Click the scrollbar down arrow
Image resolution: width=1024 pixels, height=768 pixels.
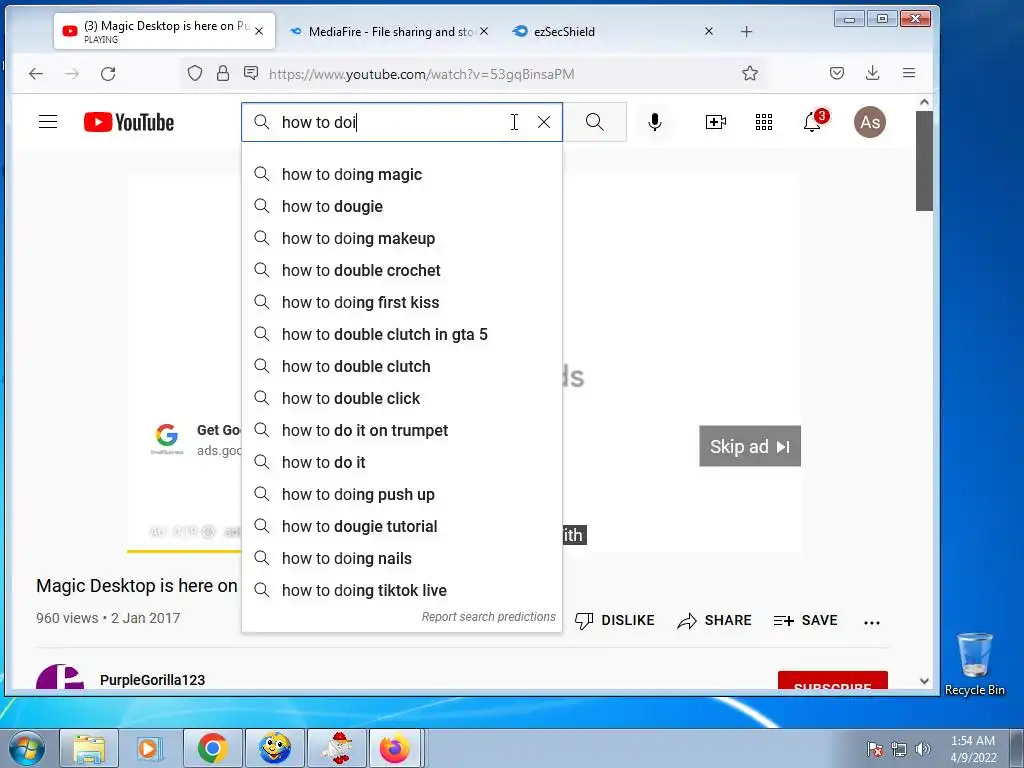tap(923, 681)
